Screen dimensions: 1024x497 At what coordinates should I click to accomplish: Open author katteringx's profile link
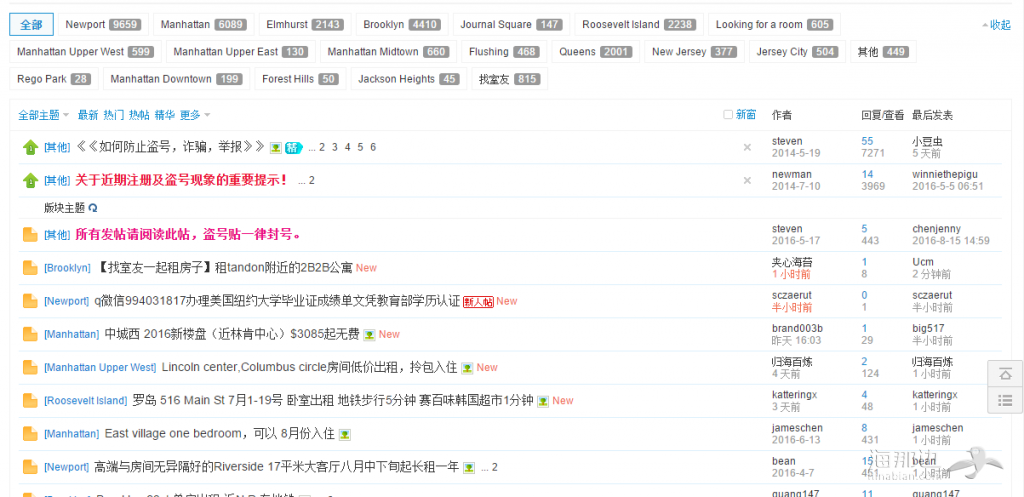point(794,394)
